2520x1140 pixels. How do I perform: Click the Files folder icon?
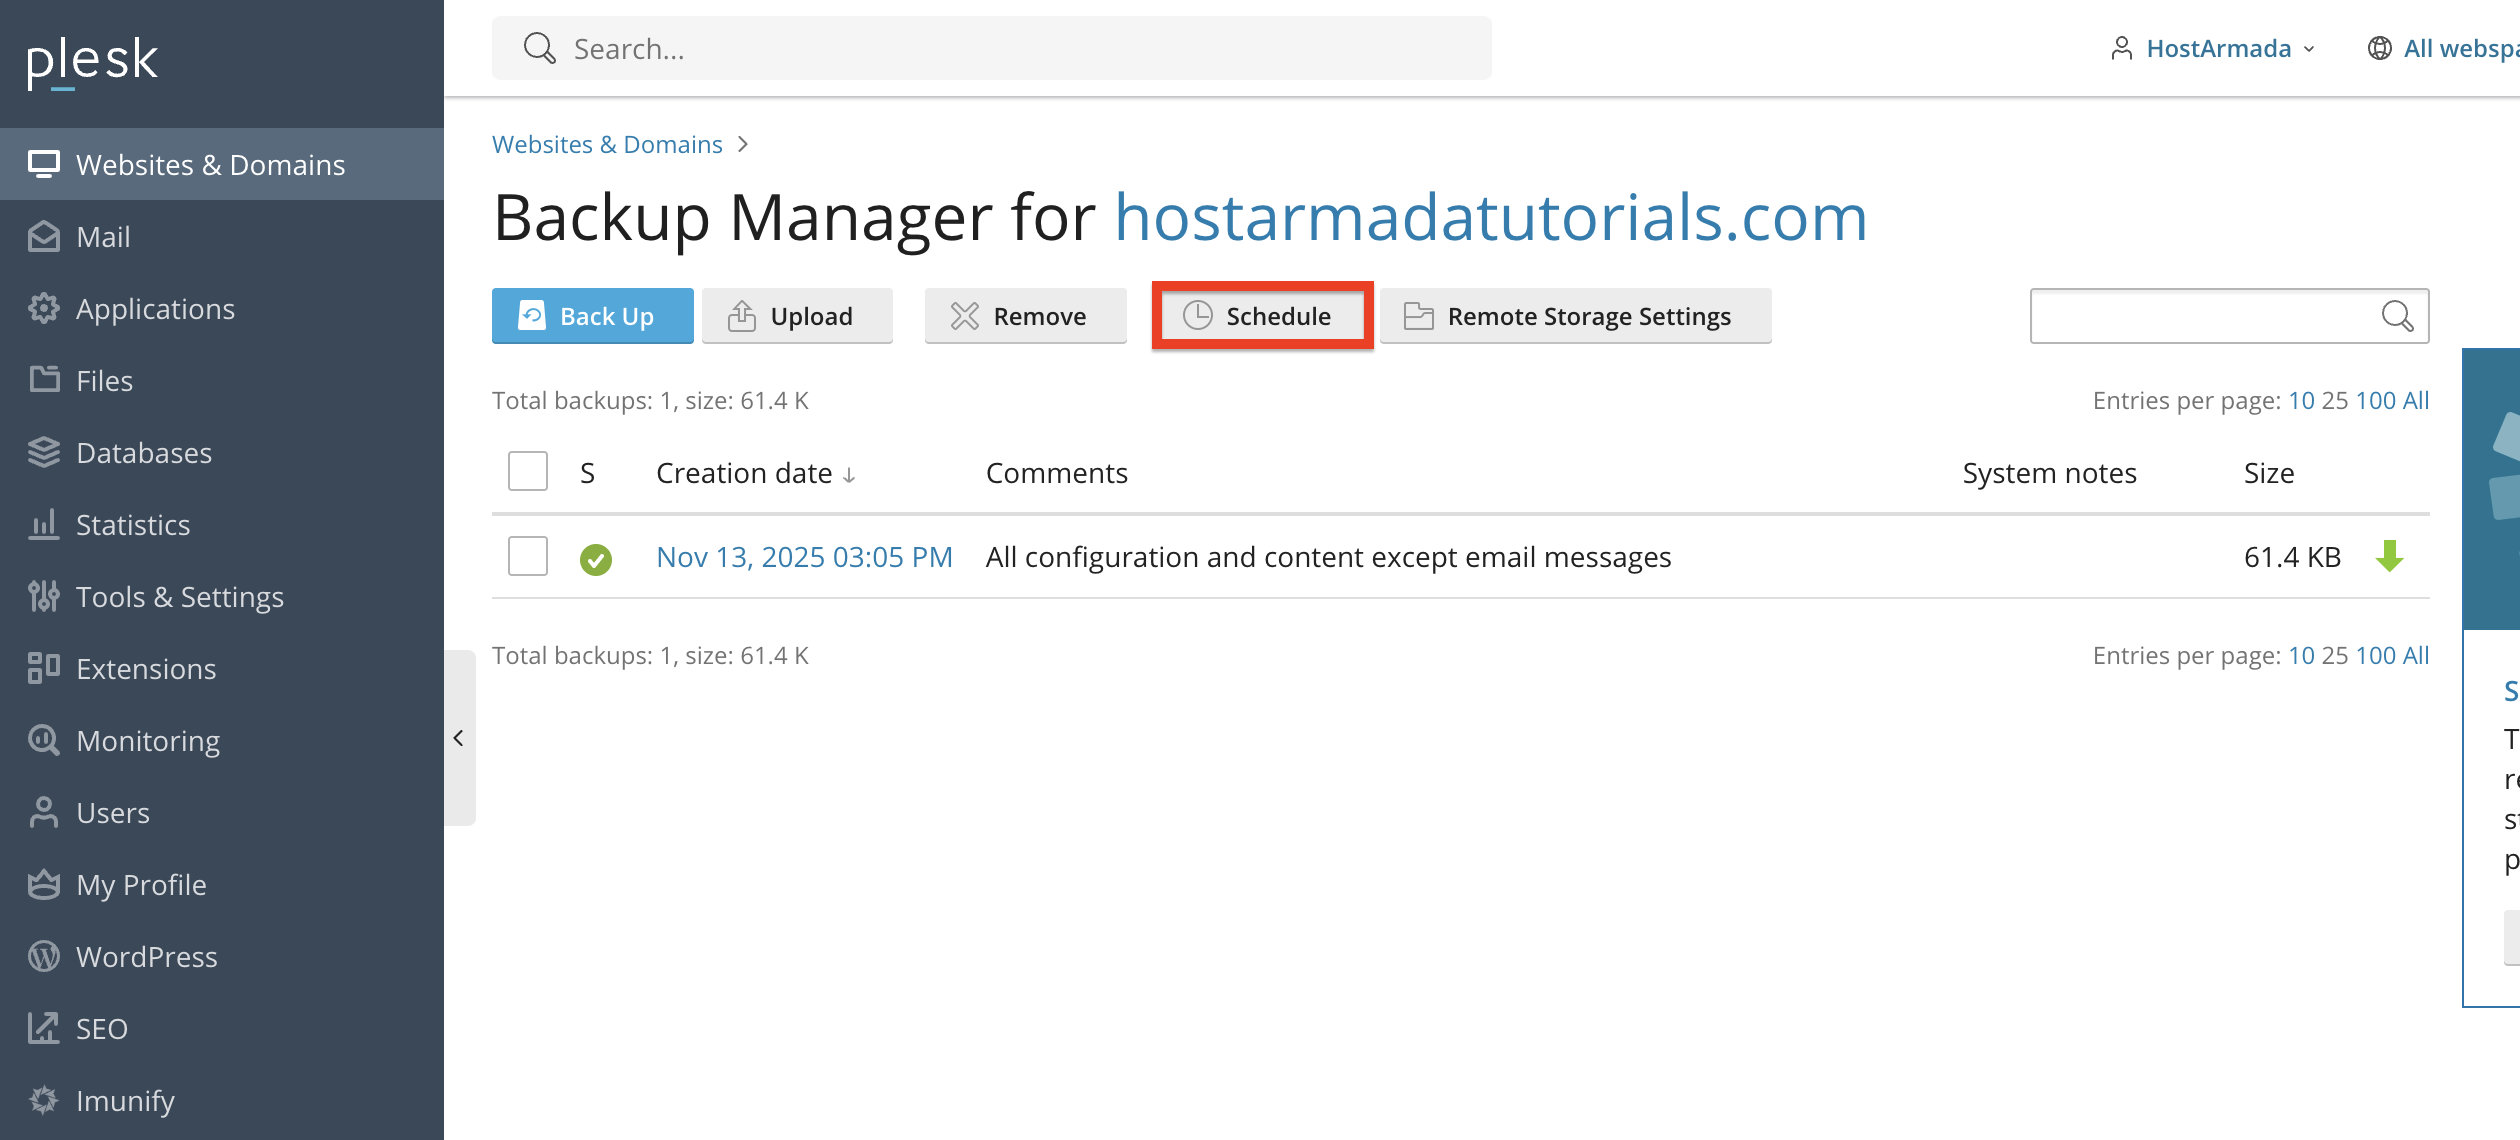pos(44,380)
